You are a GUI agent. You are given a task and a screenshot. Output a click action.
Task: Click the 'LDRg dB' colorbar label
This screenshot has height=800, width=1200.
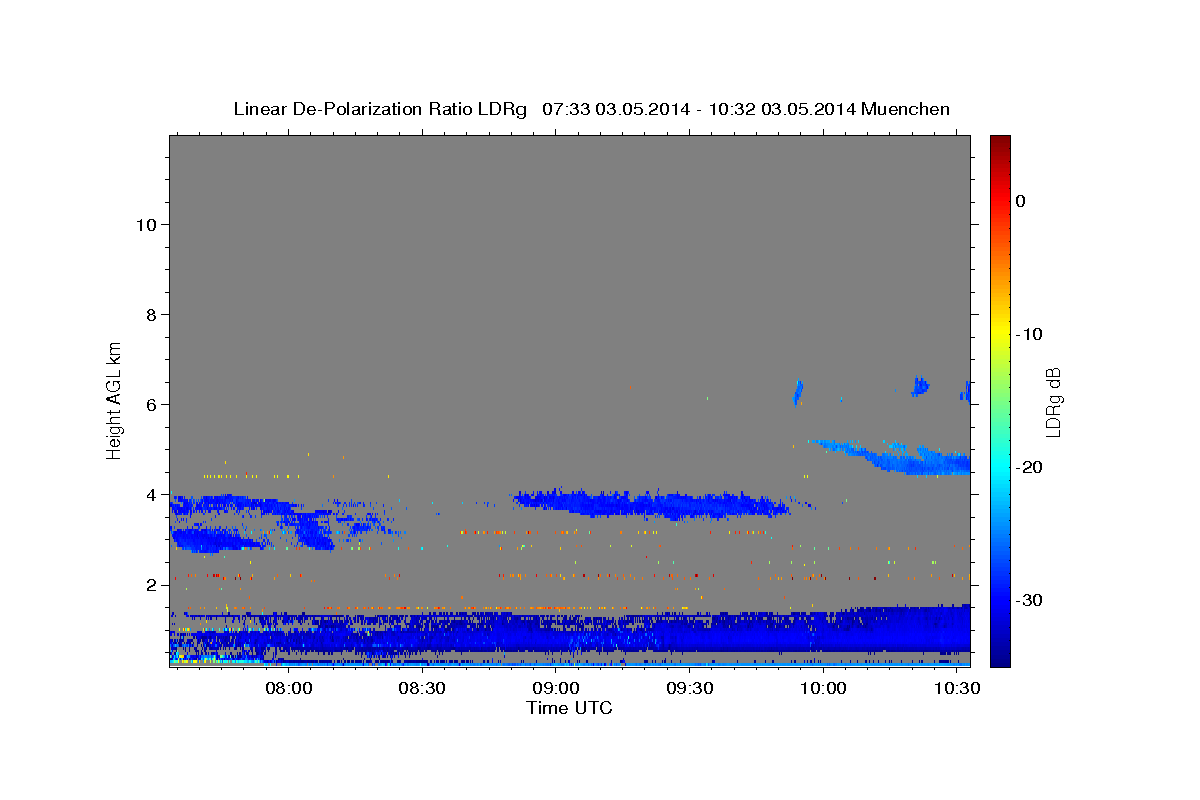point(1052,402)
